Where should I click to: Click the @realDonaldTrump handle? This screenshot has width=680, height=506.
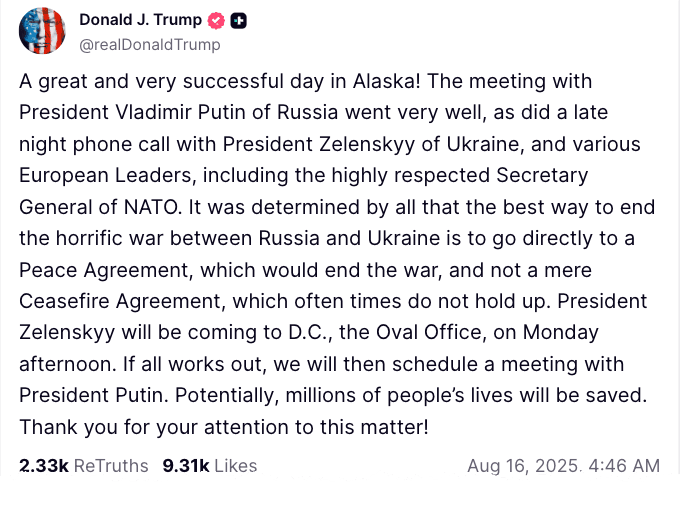tap(148, 45)
